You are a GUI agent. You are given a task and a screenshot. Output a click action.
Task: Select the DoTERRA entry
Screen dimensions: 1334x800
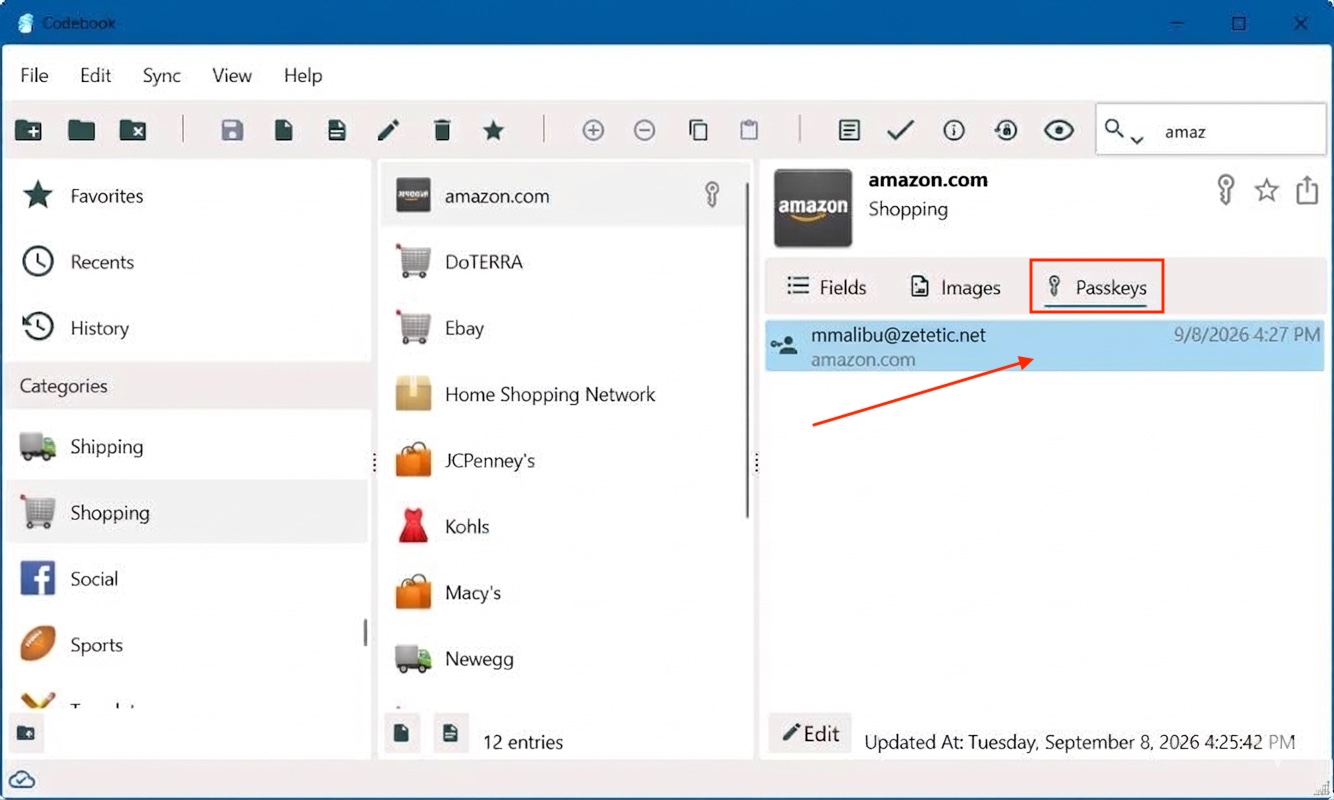coord(563,262)
